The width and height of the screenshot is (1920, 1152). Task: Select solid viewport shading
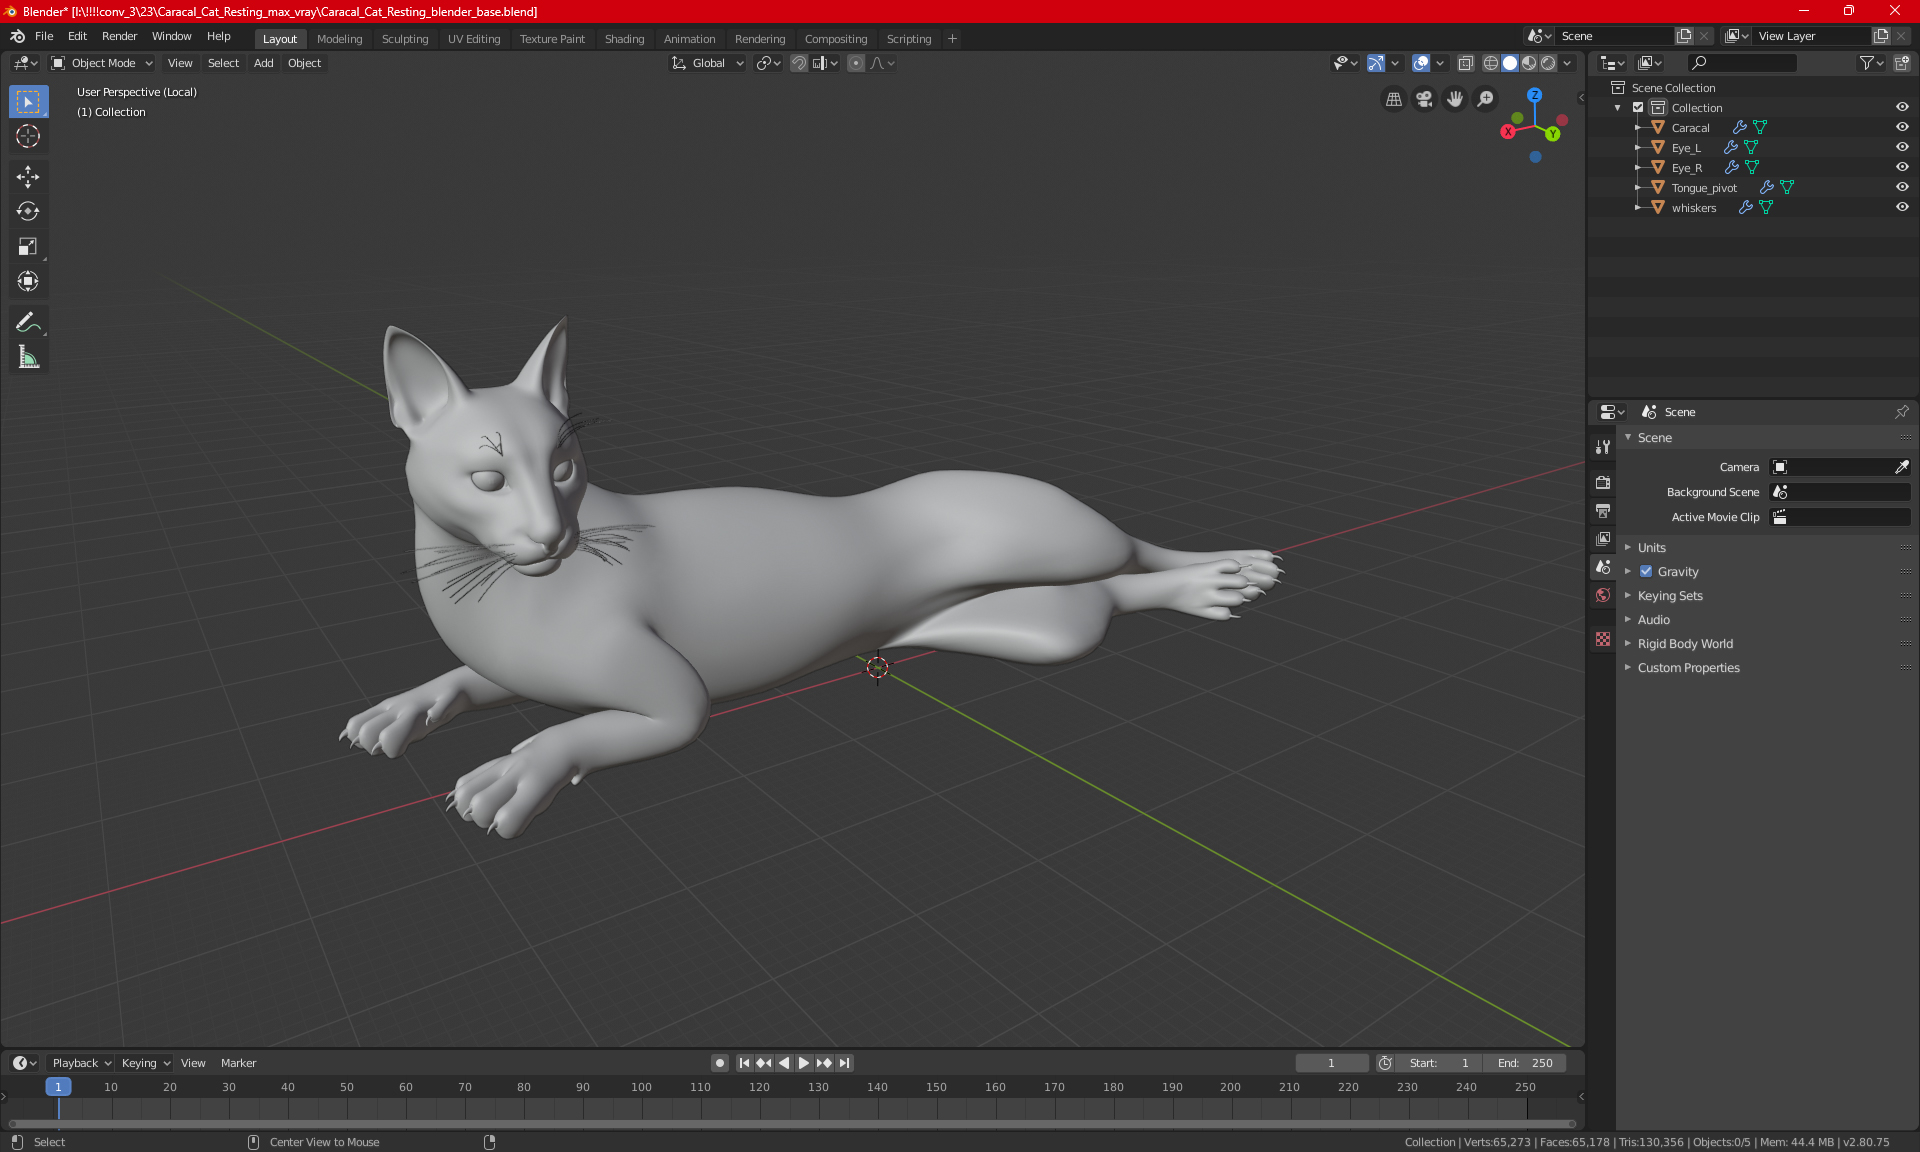(1510, 63)
